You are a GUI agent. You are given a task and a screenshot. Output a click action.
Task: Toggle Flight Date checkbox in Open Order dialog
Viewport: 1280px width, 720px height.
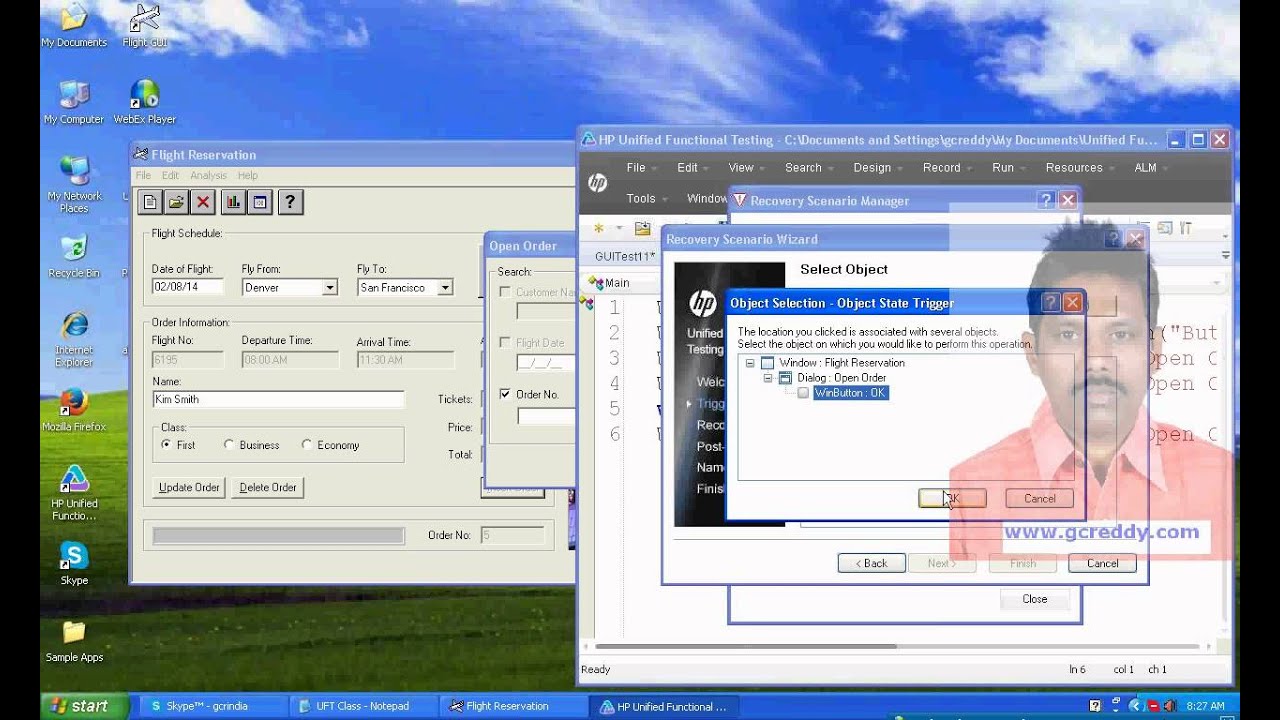click(505, 343)
